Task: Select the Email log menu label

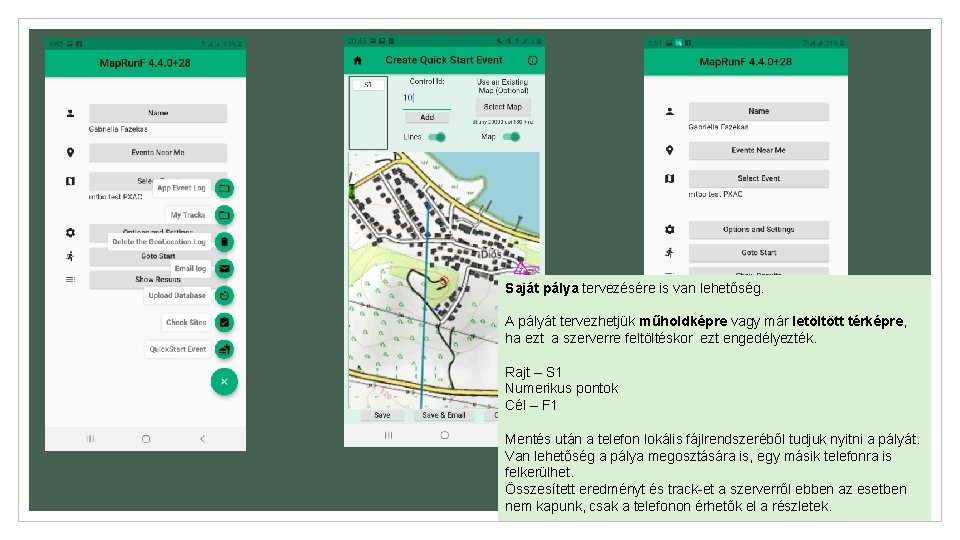Action: (190, 268)
